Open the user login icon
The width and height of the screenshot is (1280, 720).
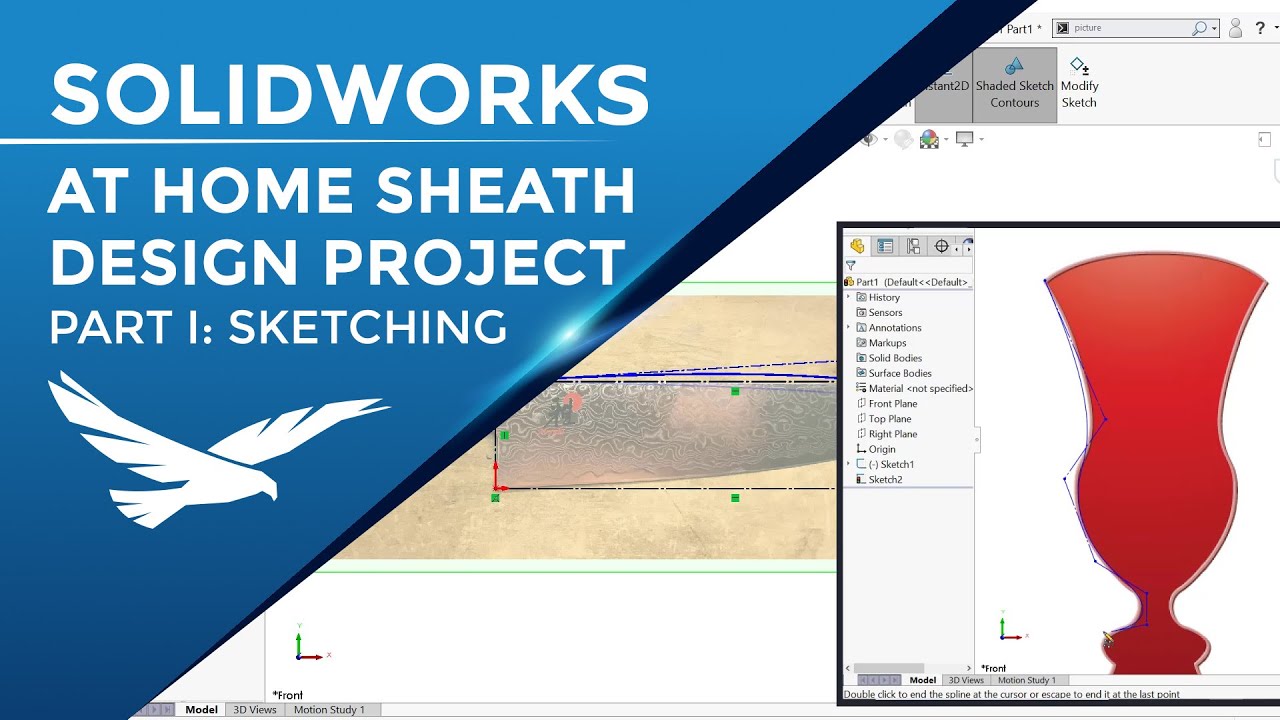[1236, 28]
